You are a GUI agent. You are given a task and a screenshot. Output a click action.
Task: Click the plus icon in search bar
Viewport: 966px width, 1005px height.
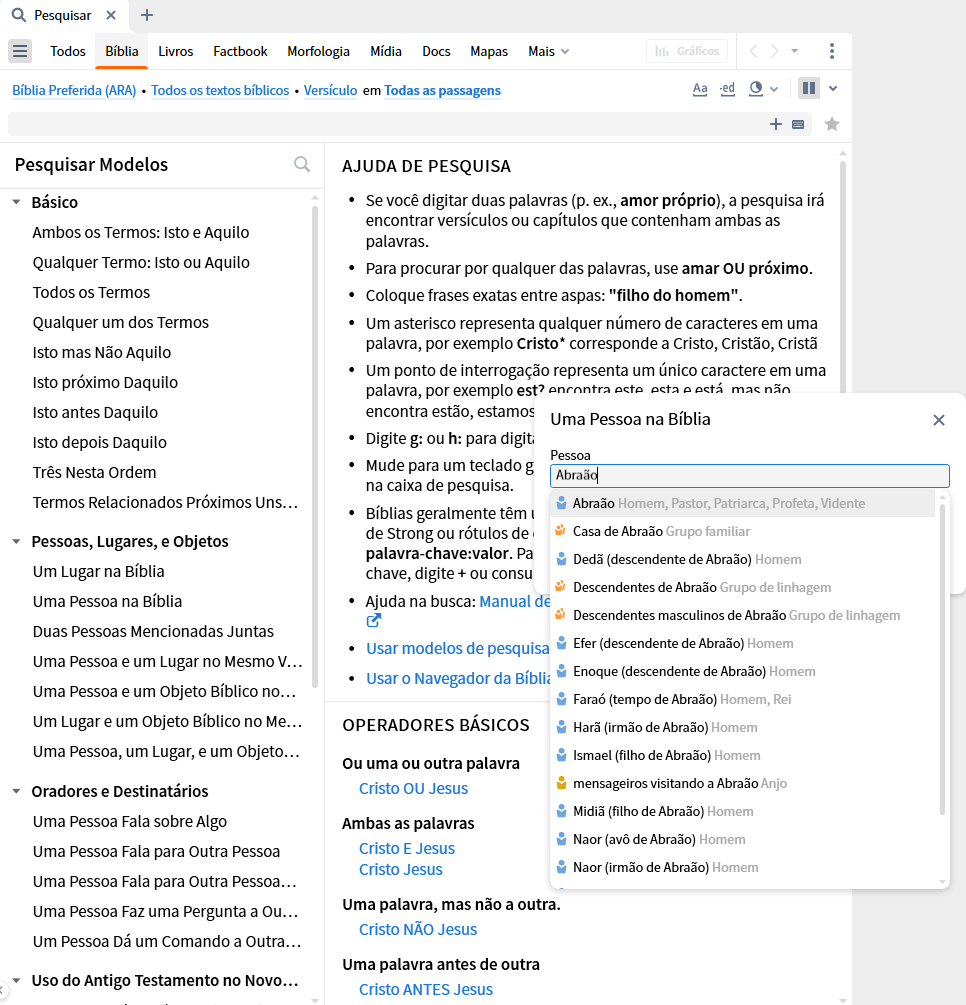(776, 124)
